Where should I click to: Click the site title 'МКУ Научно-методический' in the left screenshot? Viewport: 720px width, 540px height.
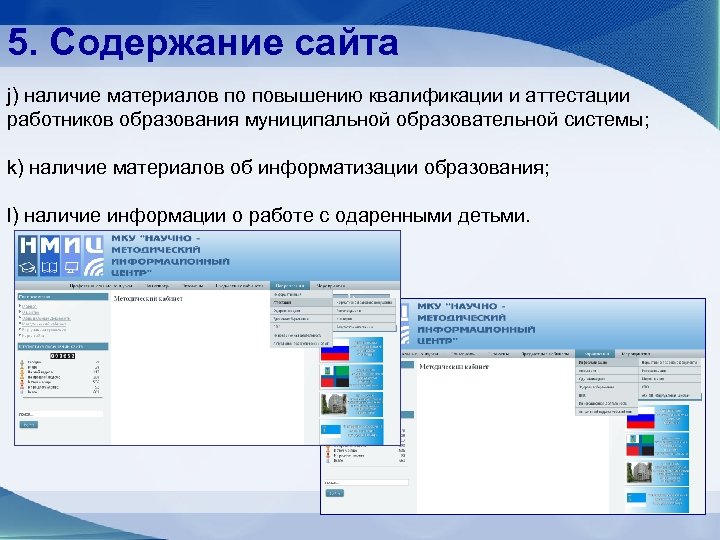(x=170, y=255)
